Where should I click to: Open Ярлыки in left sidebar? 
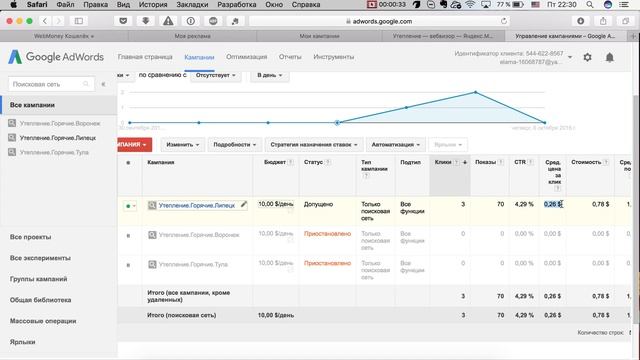pyautogui.click(x=22, y=342)
